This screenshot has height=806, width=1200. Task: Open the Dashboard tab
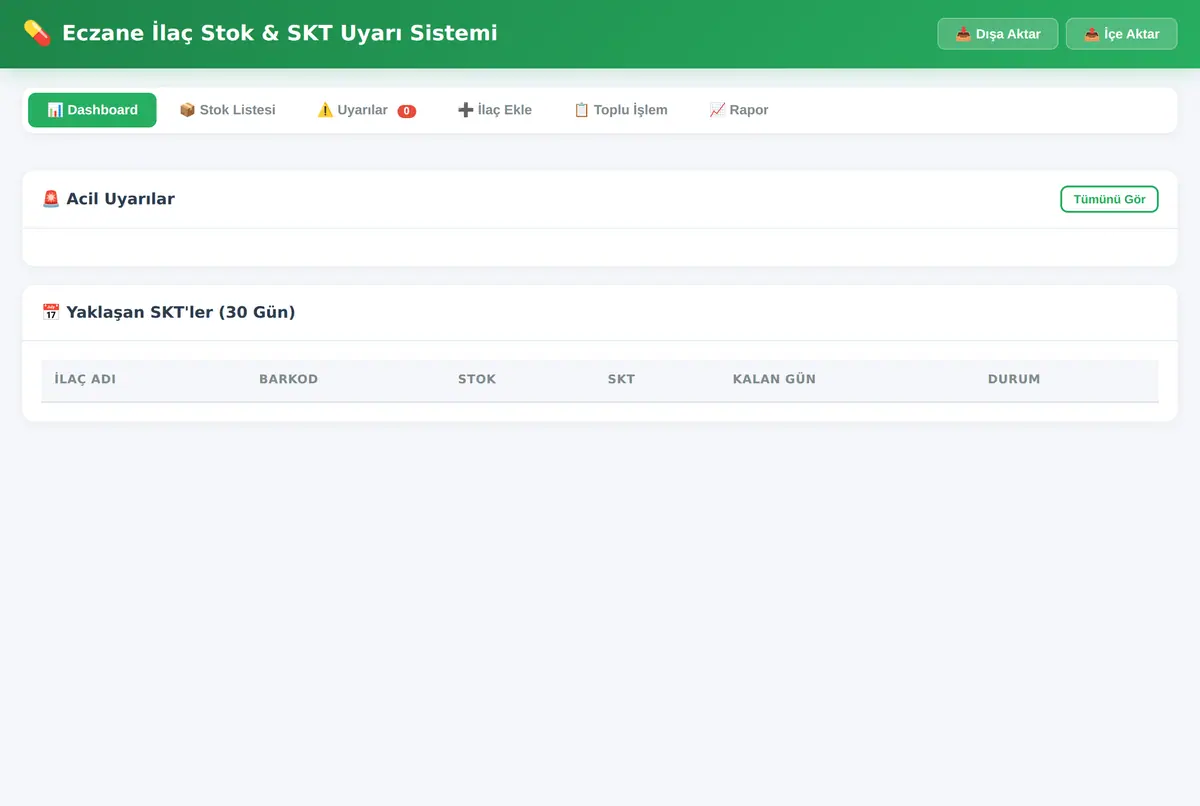click(x=92, y=110)
